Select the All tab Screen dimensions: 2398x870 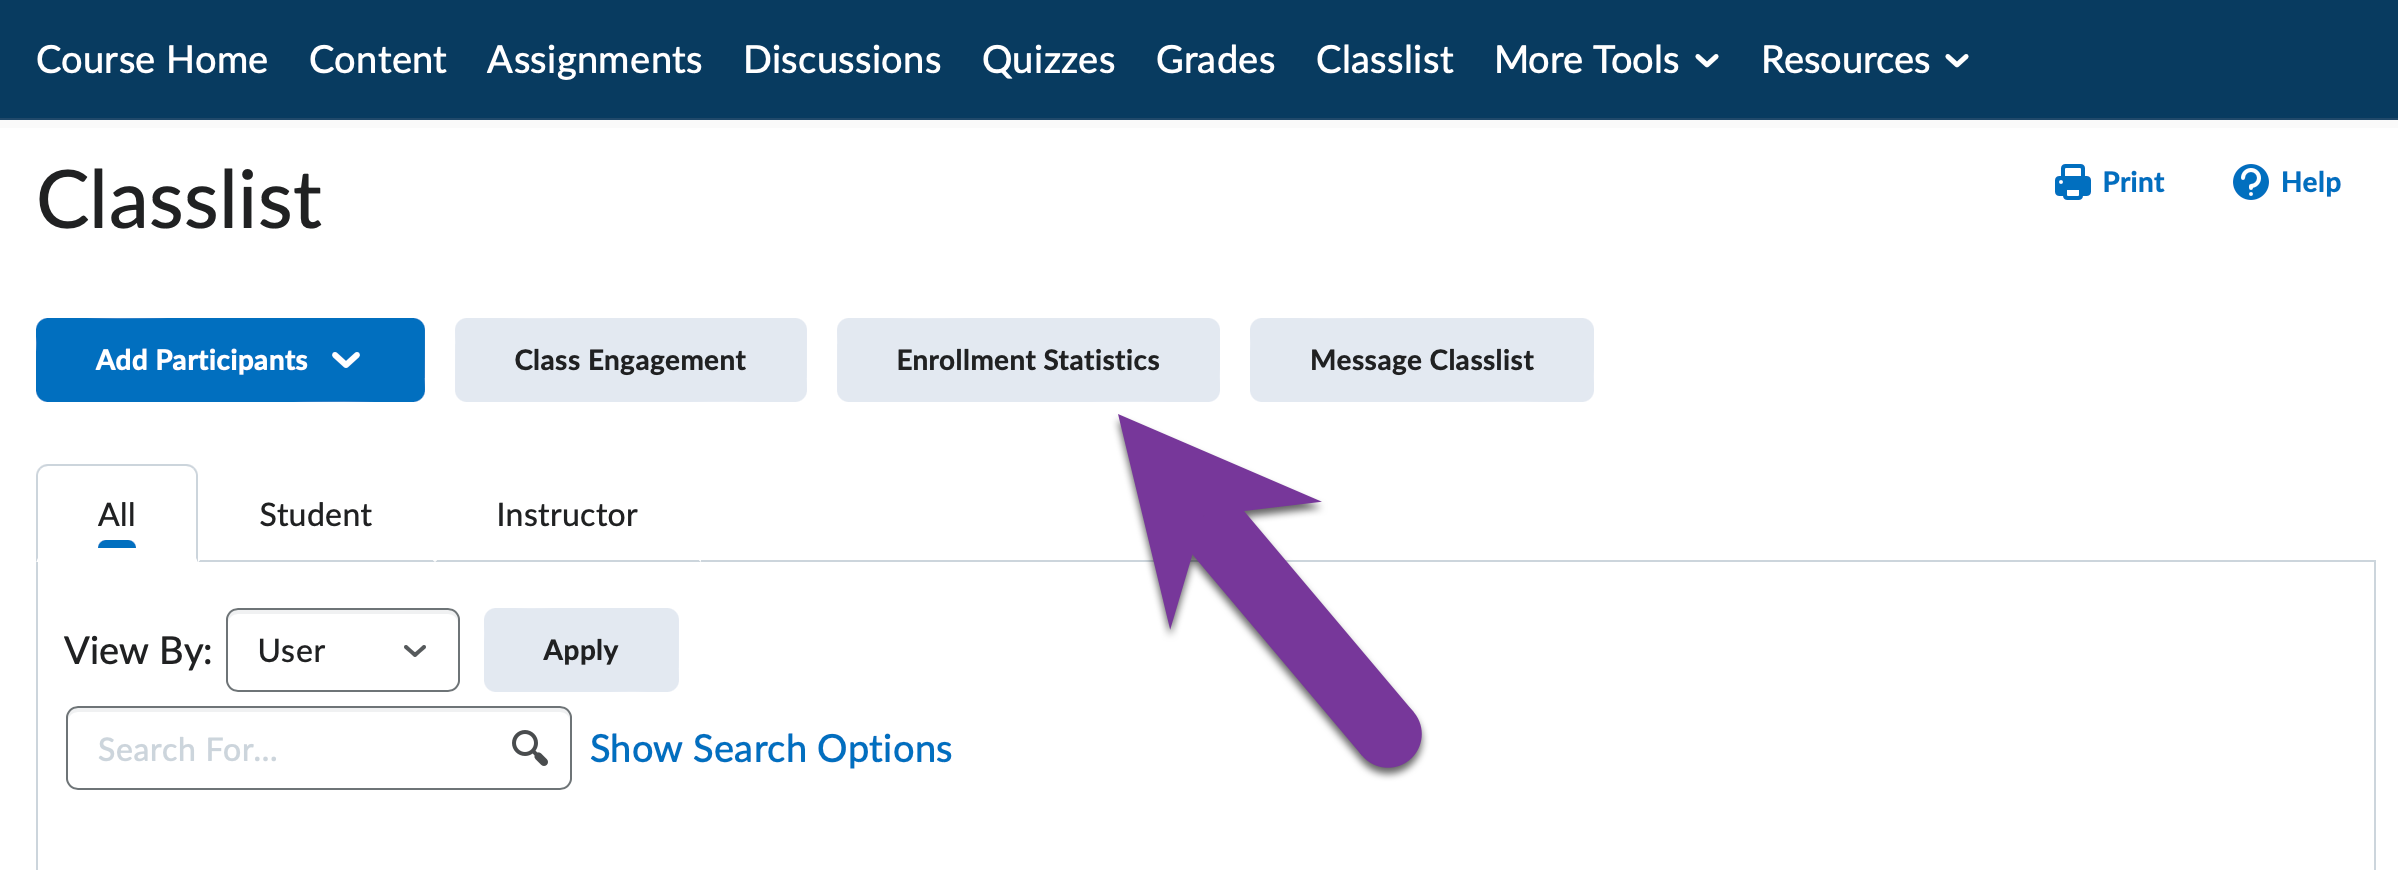point(116,514)
